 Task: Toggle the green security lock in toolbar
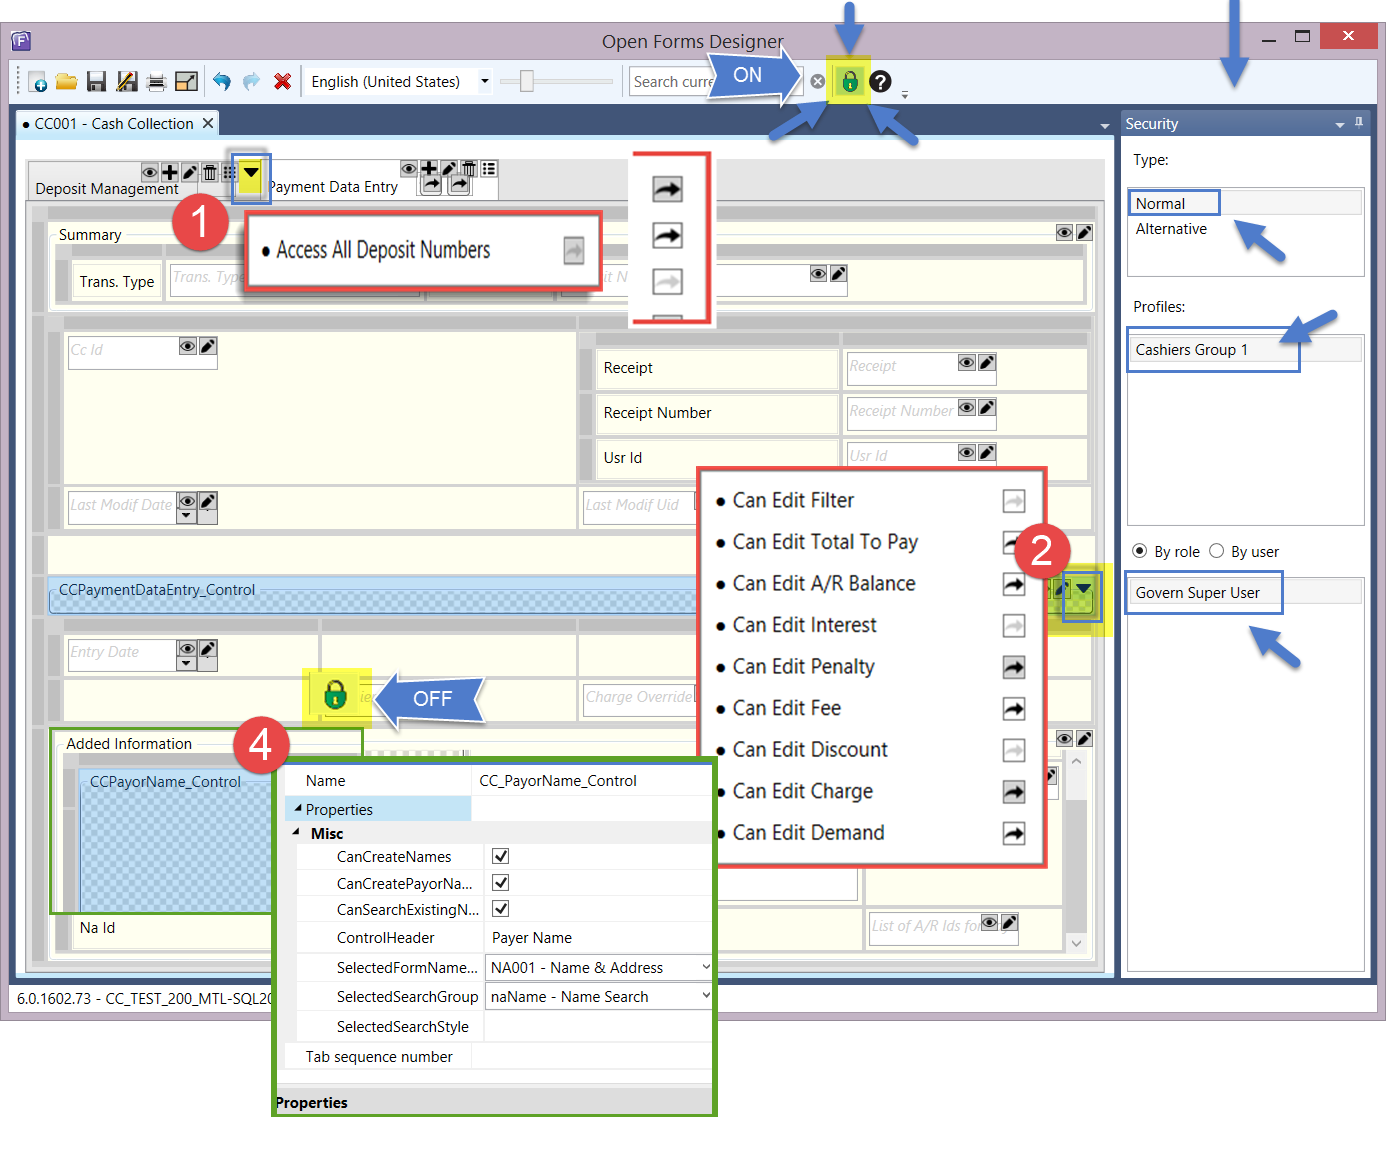coord(850,81)
